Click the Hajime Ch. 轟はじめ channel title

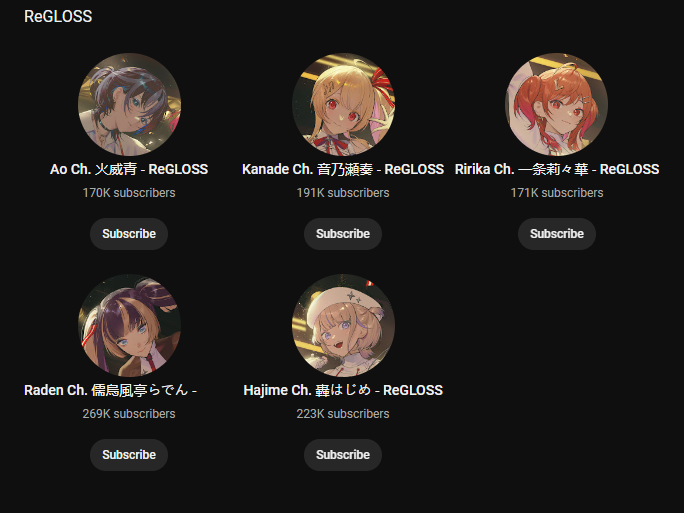point(343,390)
